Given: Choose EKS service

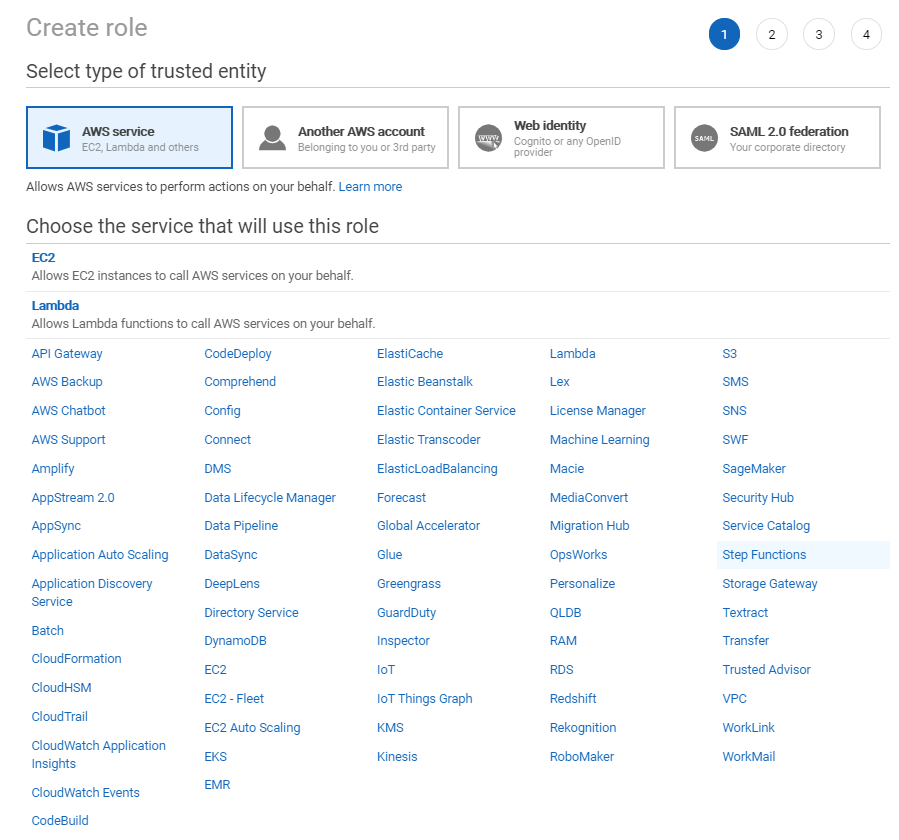Looking at the screenshot, I should pos(216,756).
